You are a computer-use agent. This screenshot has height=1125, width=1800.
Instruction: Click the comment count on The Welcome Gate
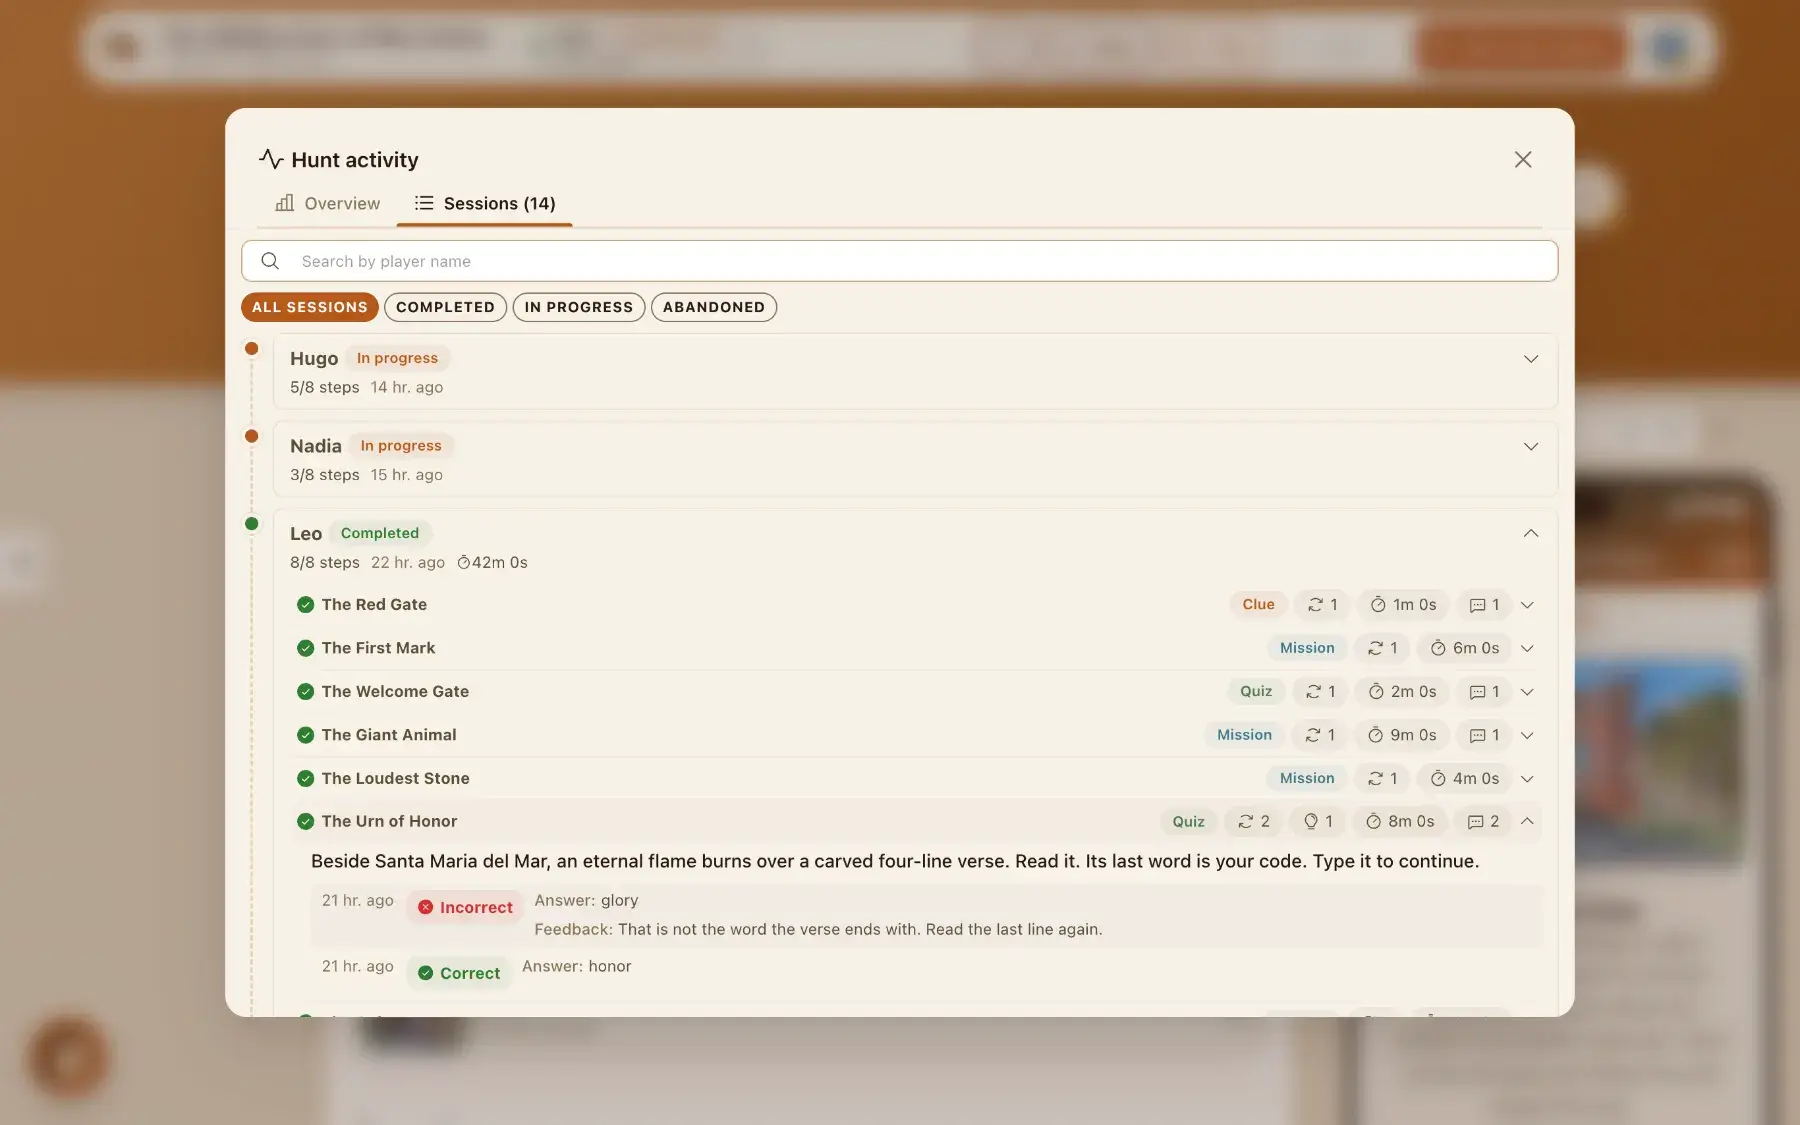tap(1485, 691)
